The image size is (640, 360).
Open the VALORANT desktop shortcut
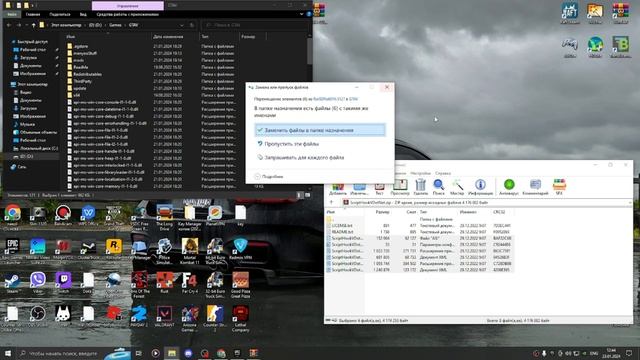(164, 316)
